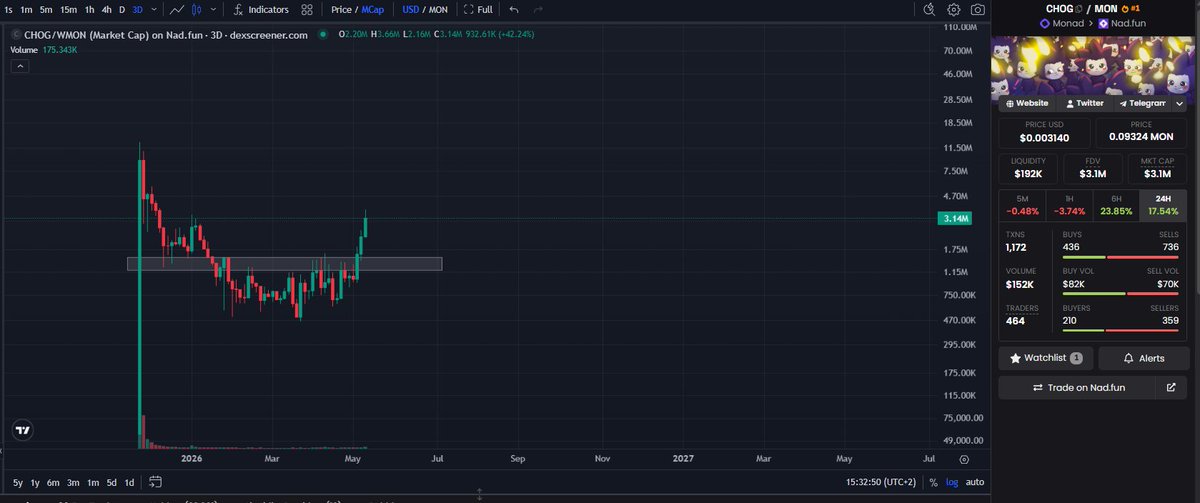The width and height of the screenshot is (1200, 503).
Task: Select the 15m timeframe
Action: pos(68,9)
